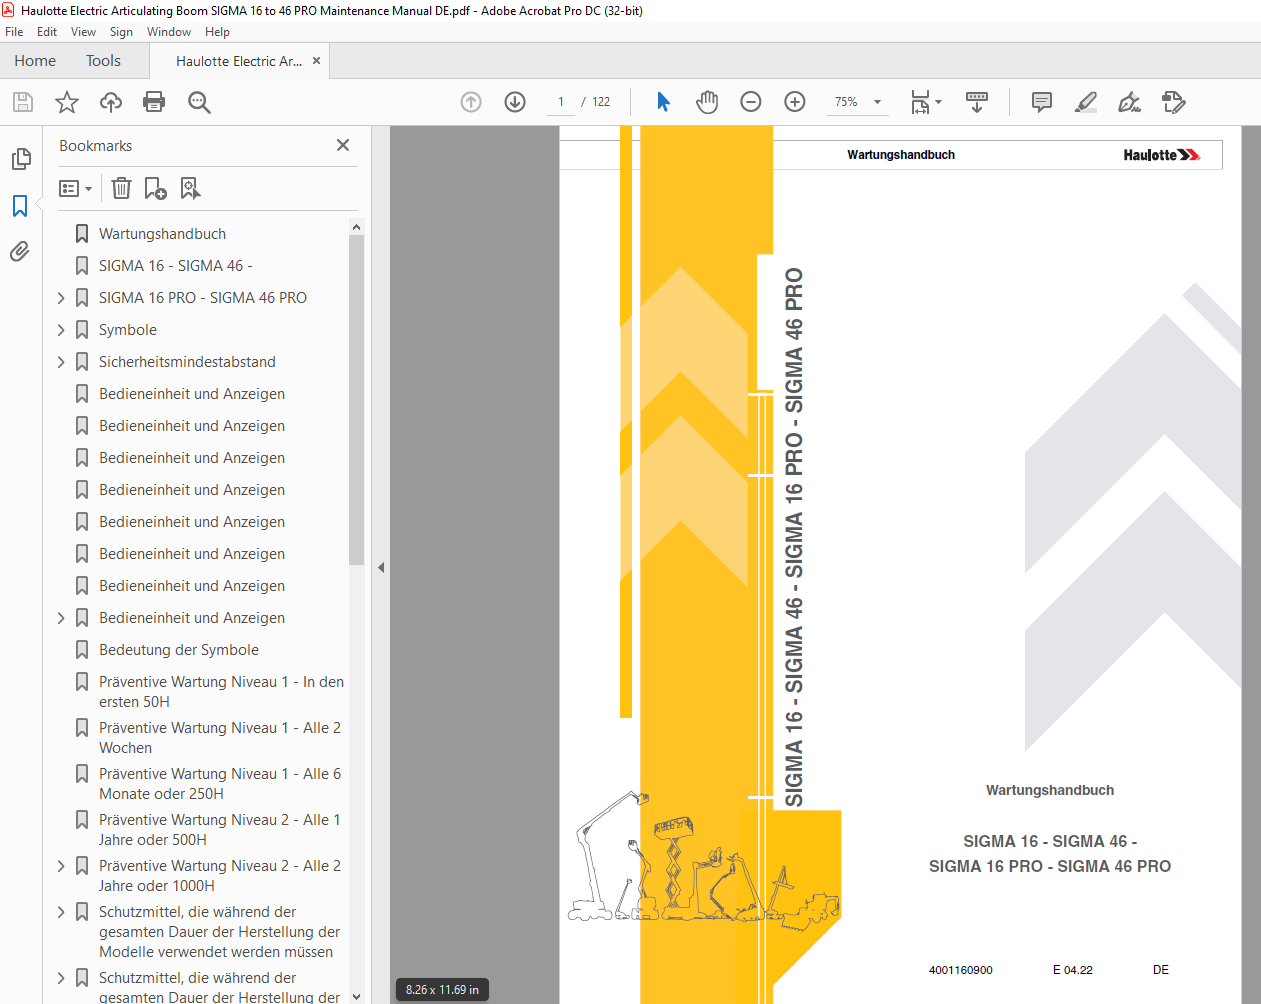
Task: Open the Wartungshandbuch bookmark
Action: coord(162,234)
